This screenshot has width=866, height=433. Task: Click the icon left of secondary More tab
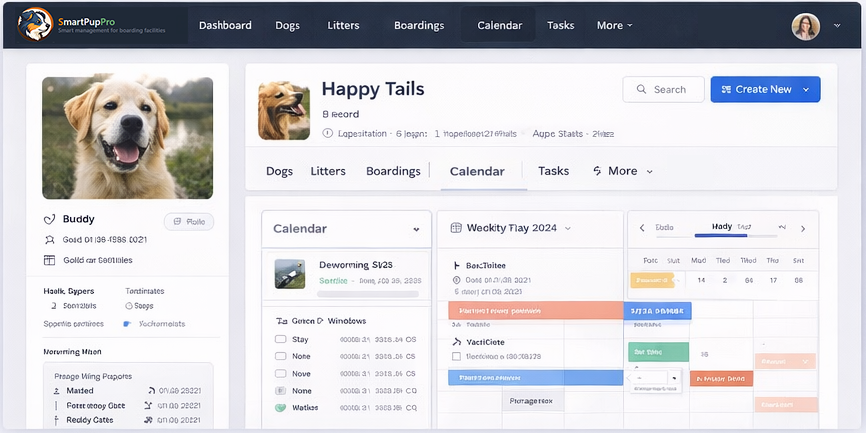click(596, 171)
